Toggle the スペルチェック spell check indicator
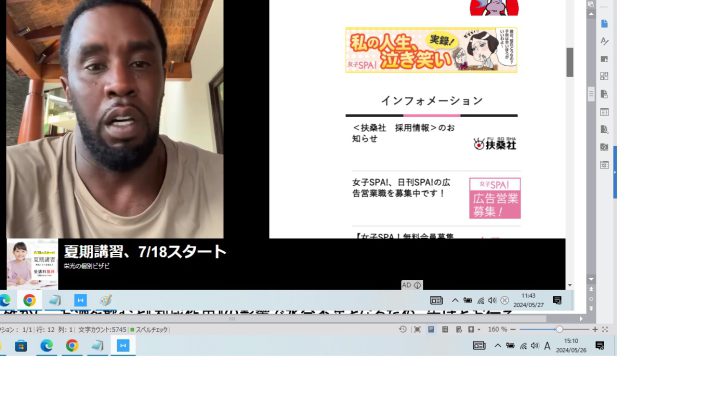The image size is (710, 399). (x=149, y=330)
